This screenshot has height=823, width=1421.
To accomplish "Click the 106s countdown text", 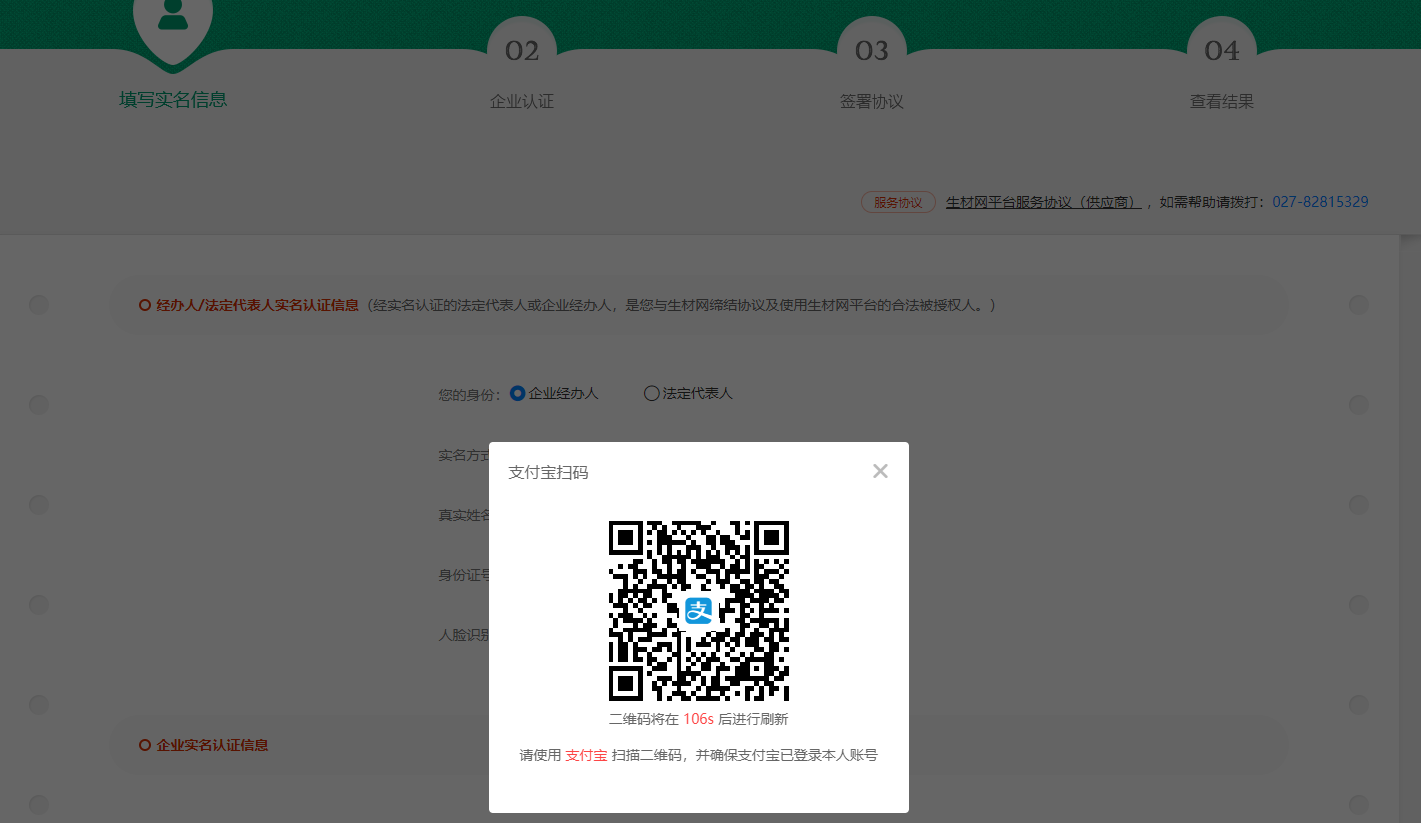I will tap(698, 720).
